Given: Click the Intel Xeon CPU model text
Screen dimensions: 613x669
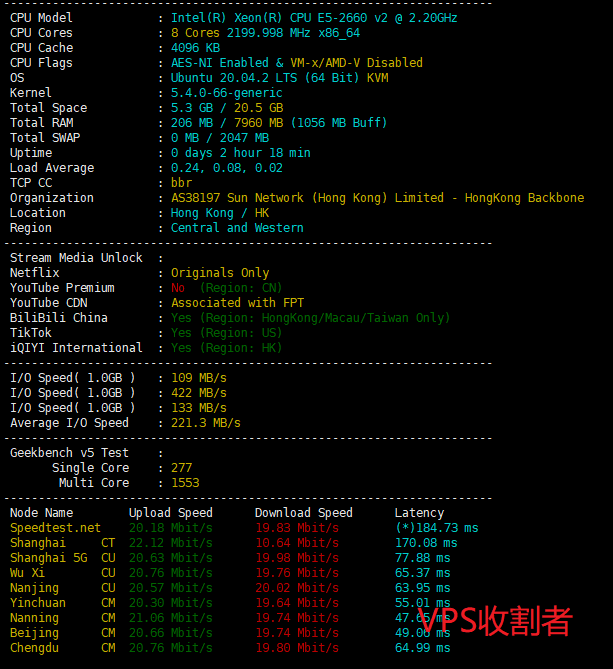Looking at the screenshot, I should tap(314, 18).
